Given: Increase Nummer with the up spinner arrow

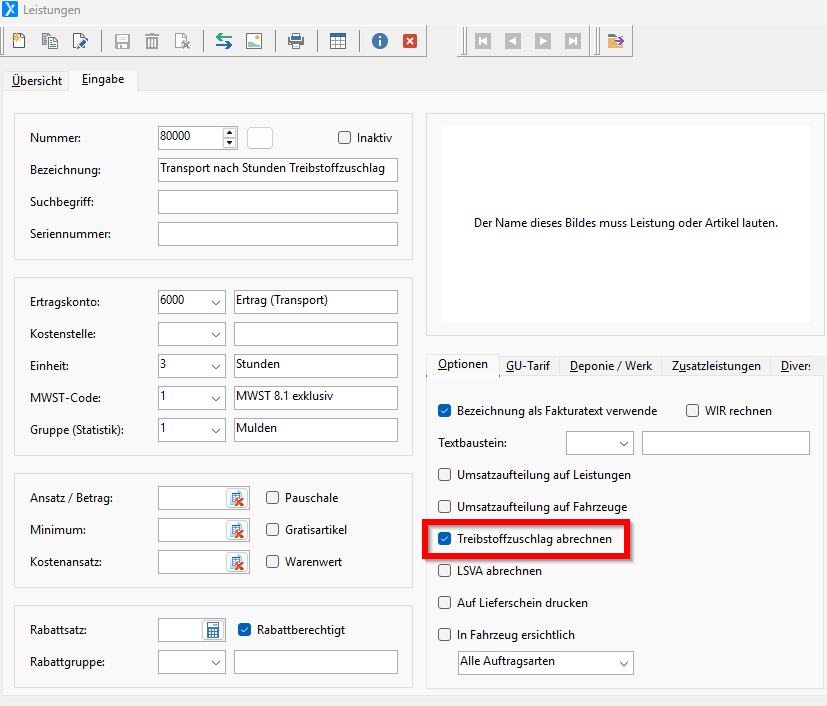Looking at the screenshot, I should 230,133.
